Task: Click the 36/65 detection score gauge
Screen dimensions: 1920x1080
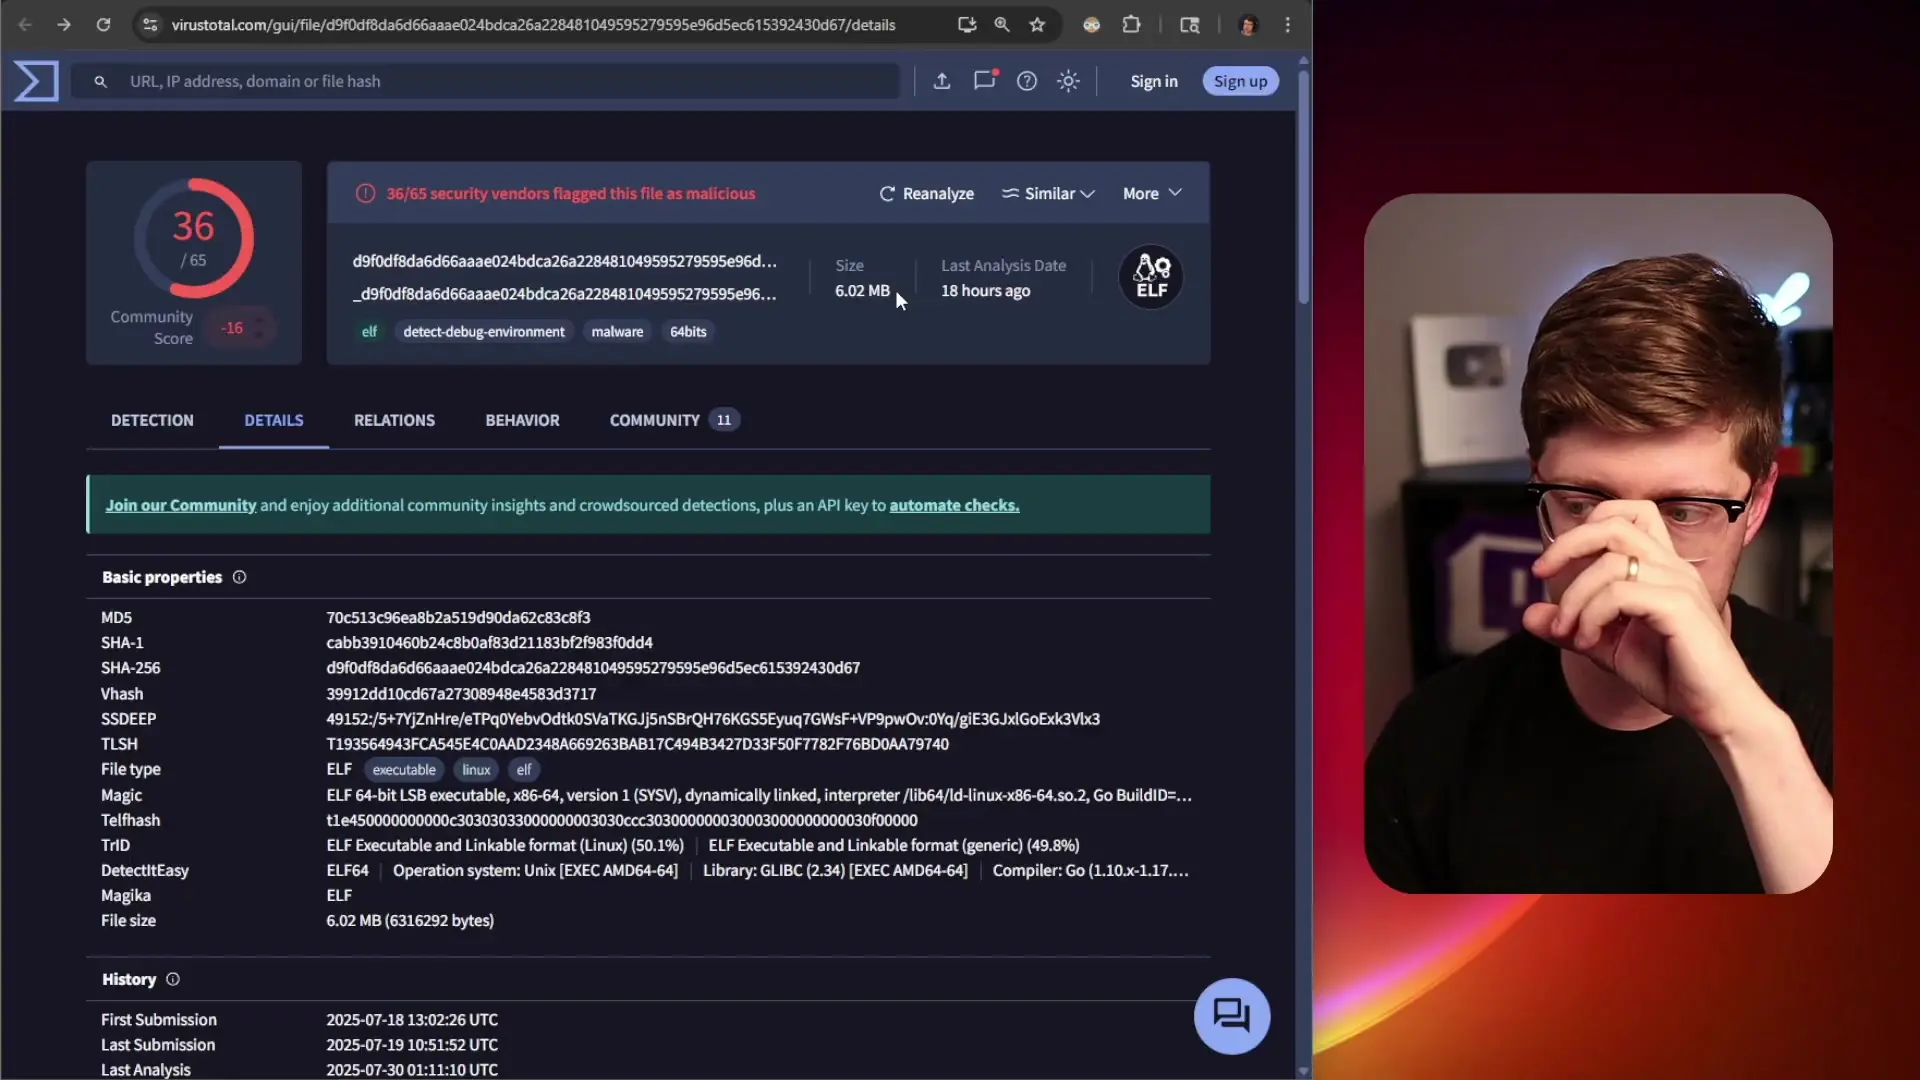Action: (x=193, y=238)
